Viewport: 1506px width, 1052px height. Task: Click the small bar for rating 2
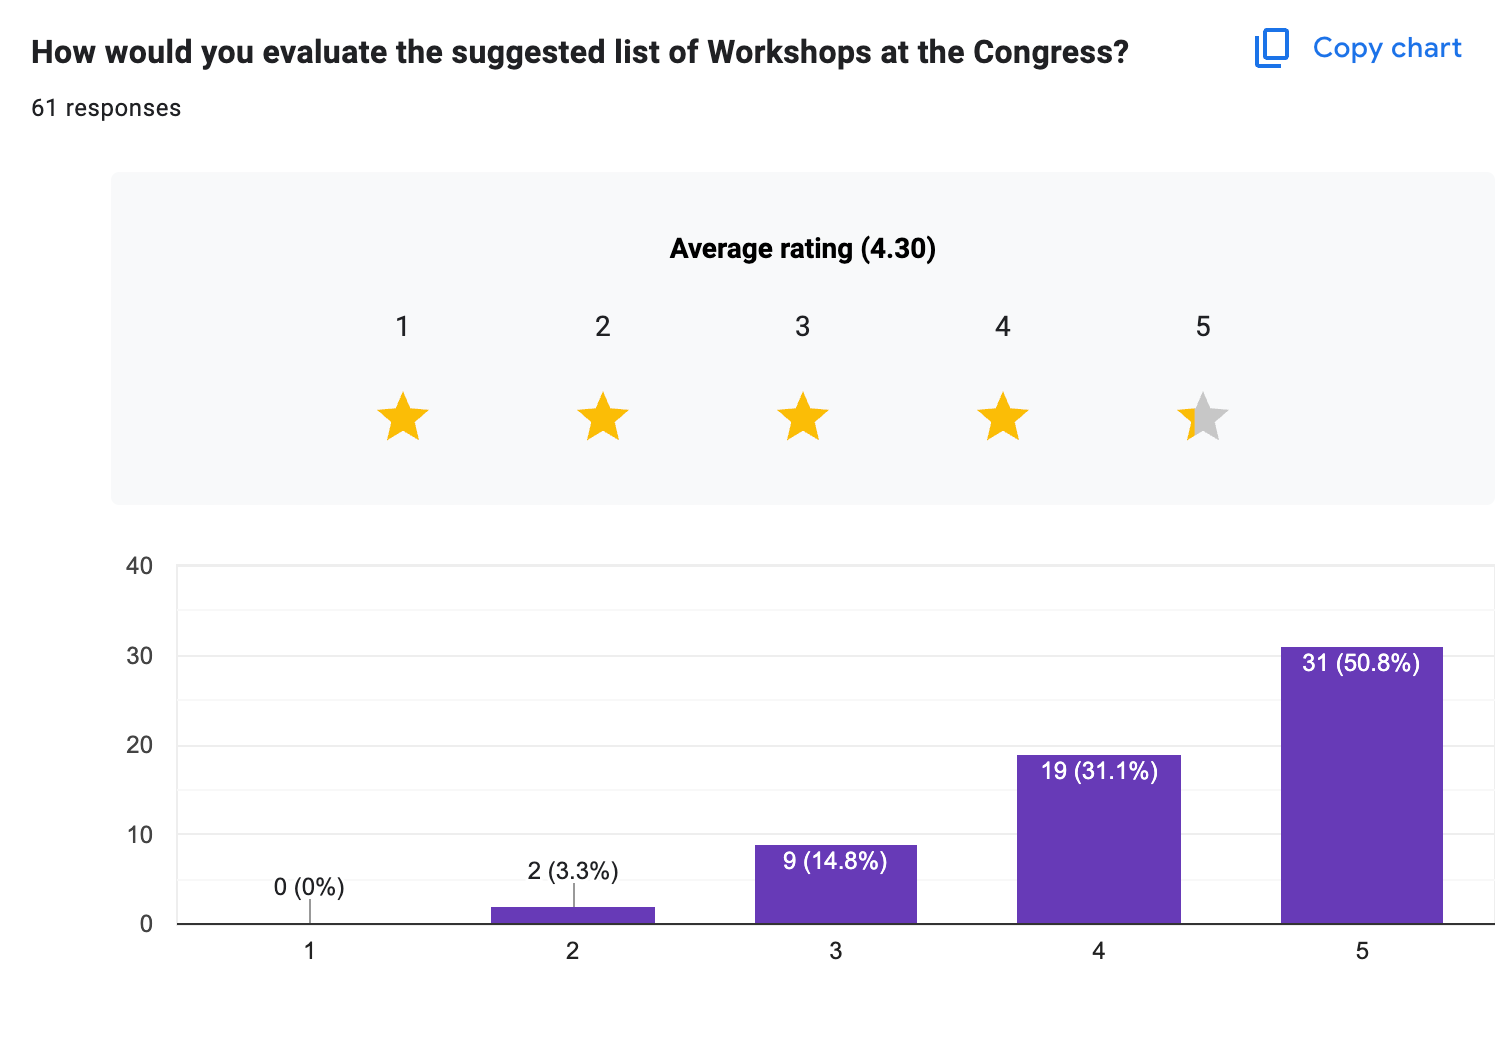572,915
